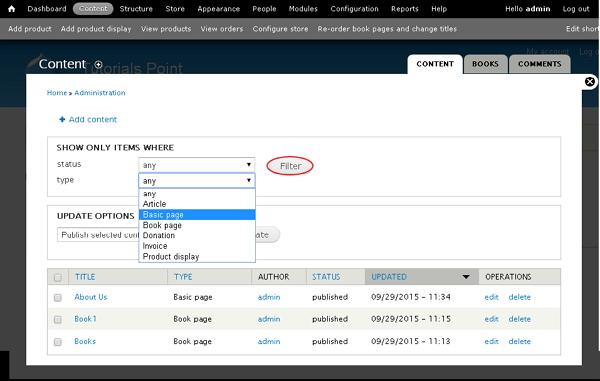The width and height of the screenshot is (600, 381).
Task: Click edit in the About Us row
Action: tap(491, 297)
